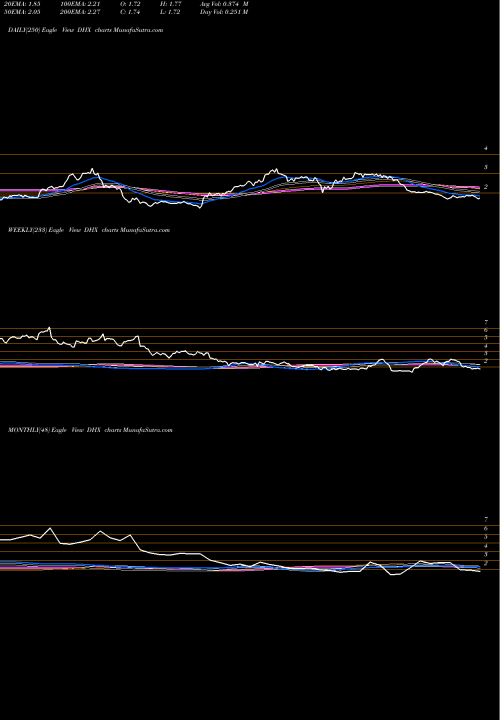500x720 pixels.
Task: Click the 3 axis label on daily chart
Action: [485, 168]
